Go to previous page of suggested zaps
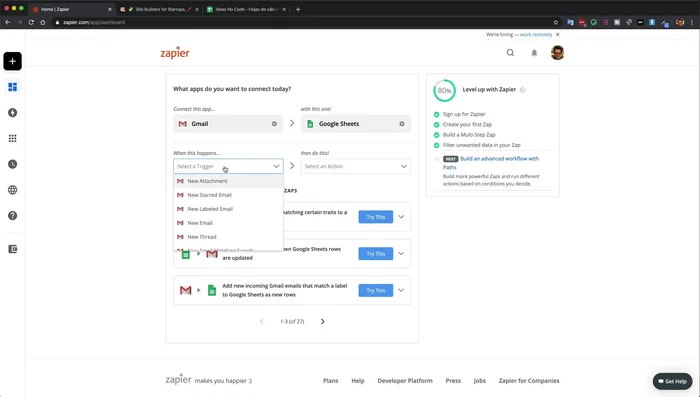Image resolution: width=700 pixels, height=397 pixels. pos(262,322)
